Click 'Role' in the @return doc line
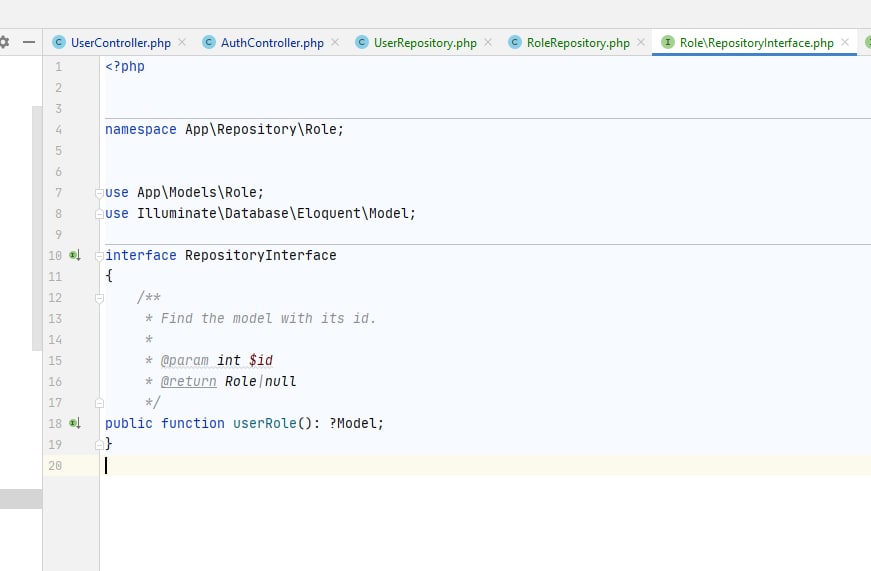 click(241, 382)
